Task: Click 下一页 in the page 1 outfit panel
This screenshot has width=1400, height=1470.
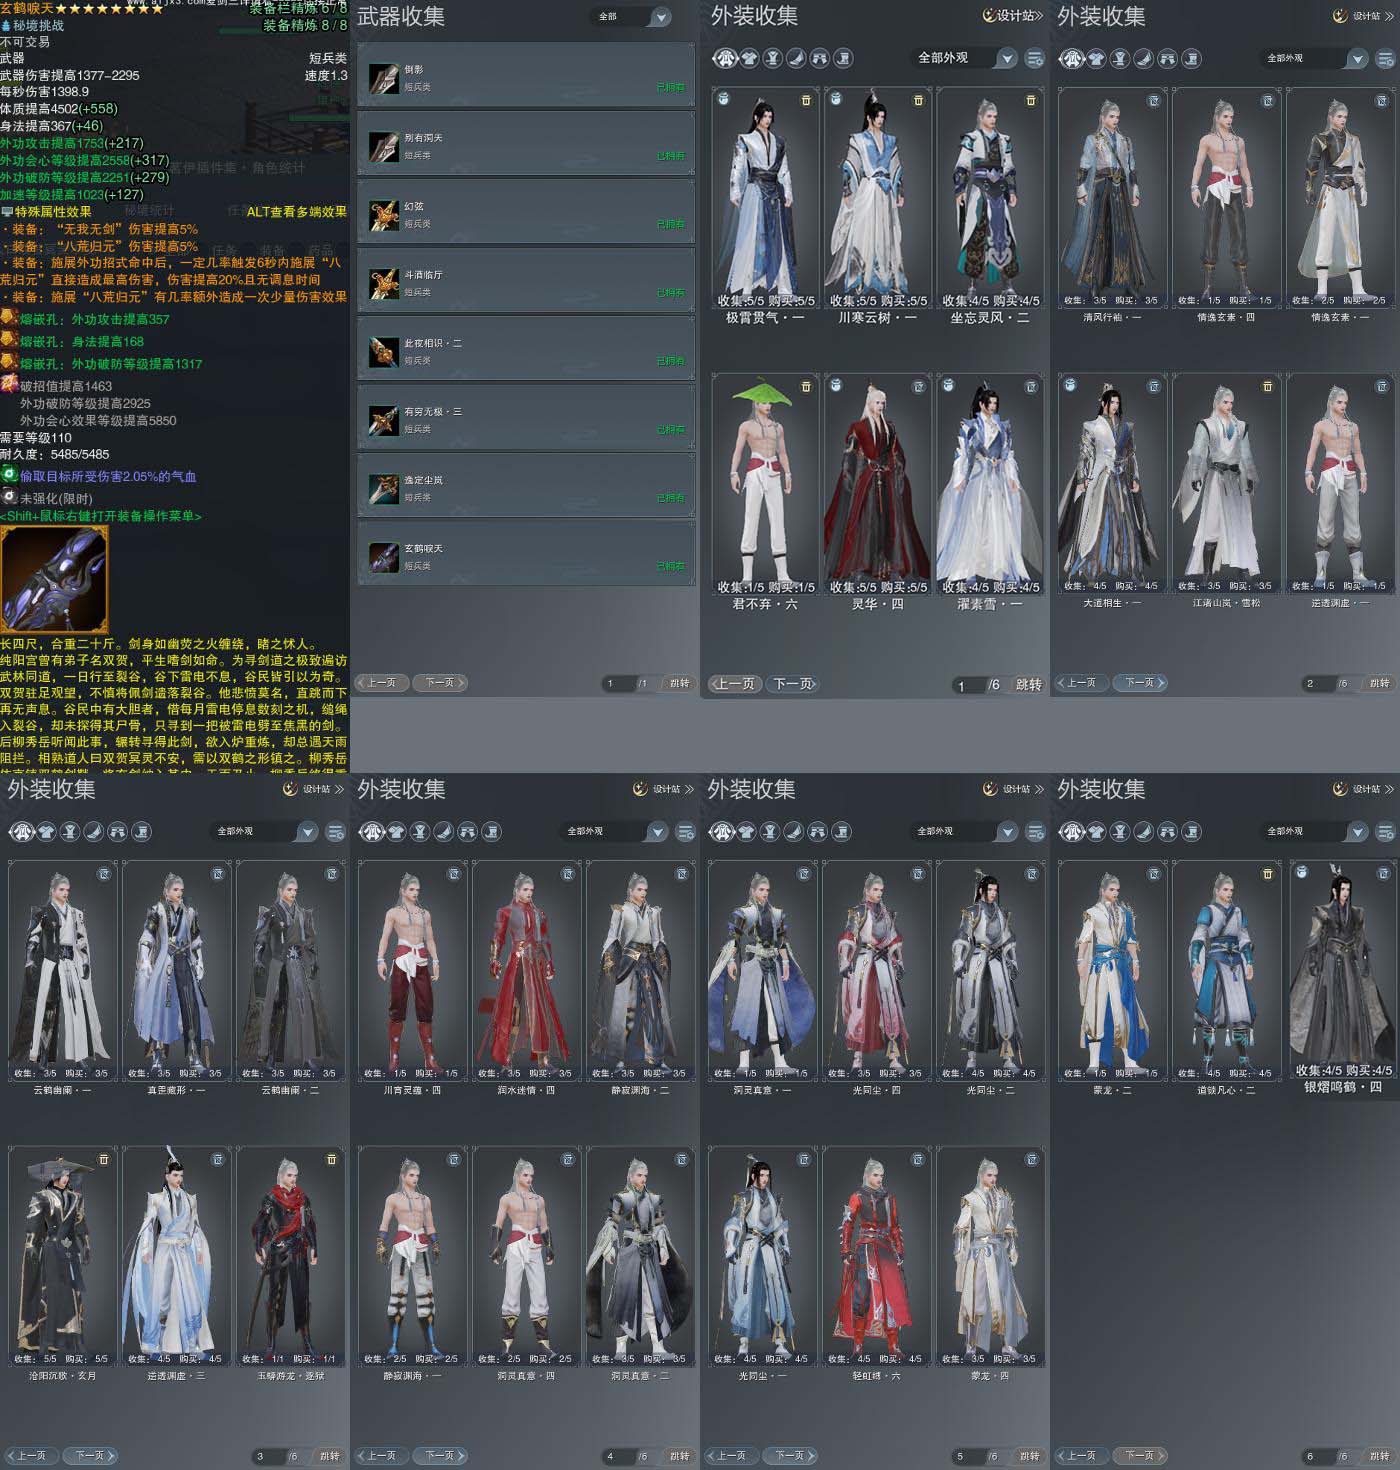Action: pyautogui.click(x=793, y=684)
